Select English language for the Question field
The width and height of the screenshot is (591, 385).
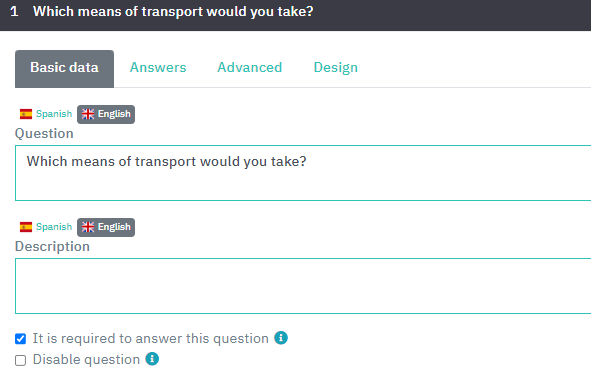[106, 114]
